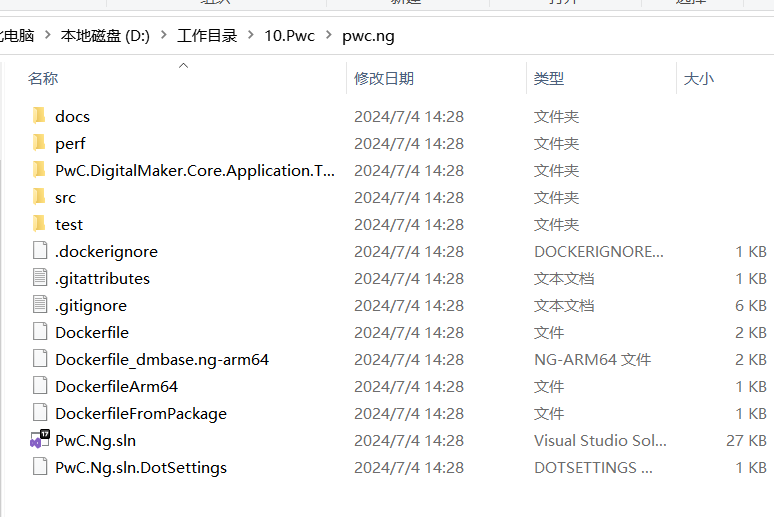This screenshot has height=517, width=774.
Task: Select the perf folder icon
Action: point(39,143)
